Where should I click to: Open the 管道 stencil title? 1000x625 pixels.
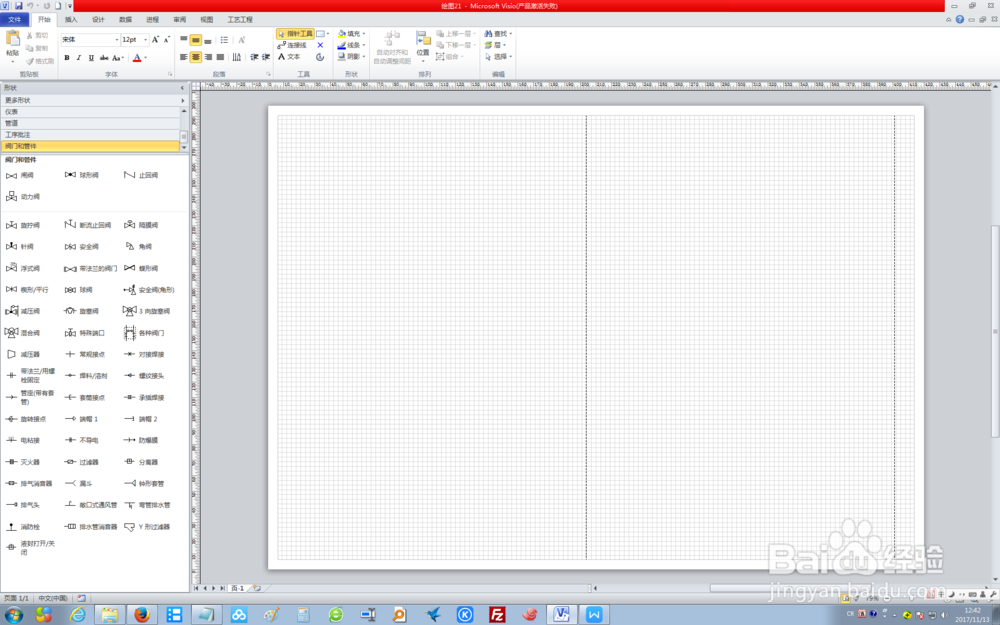click(x=90, y=123)
